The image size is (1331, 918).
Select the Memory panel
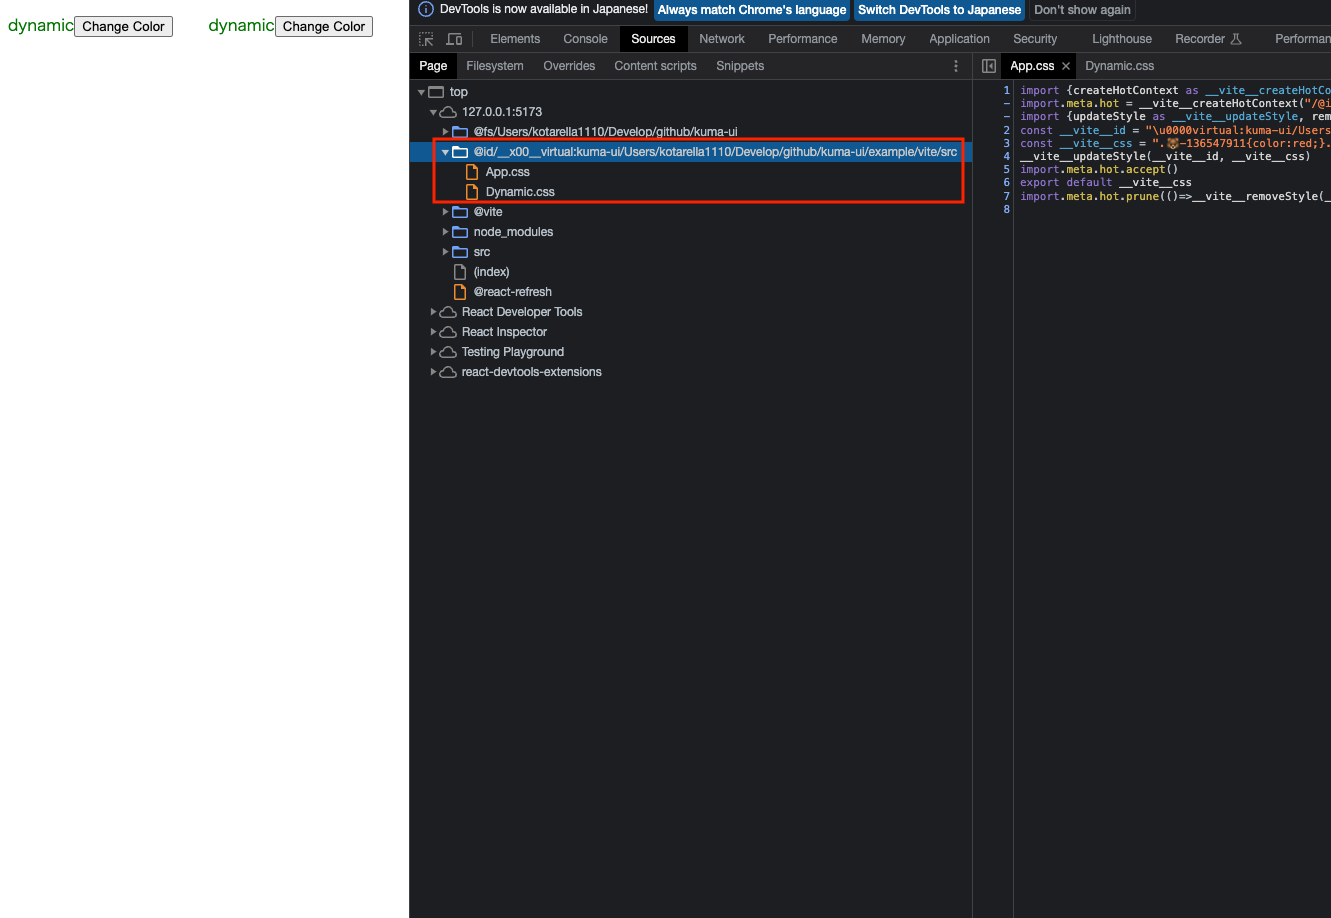click(882, 38)
